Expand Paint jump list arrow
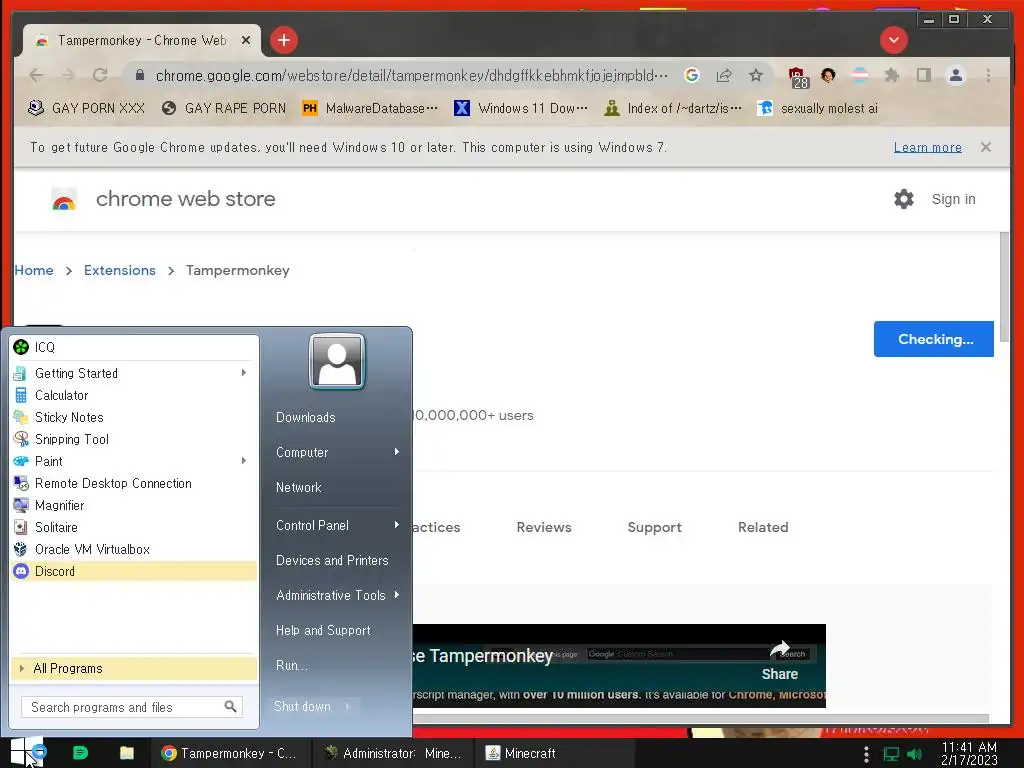The width and height of the screenshot is (1024, 768). [x=244, y=460]
